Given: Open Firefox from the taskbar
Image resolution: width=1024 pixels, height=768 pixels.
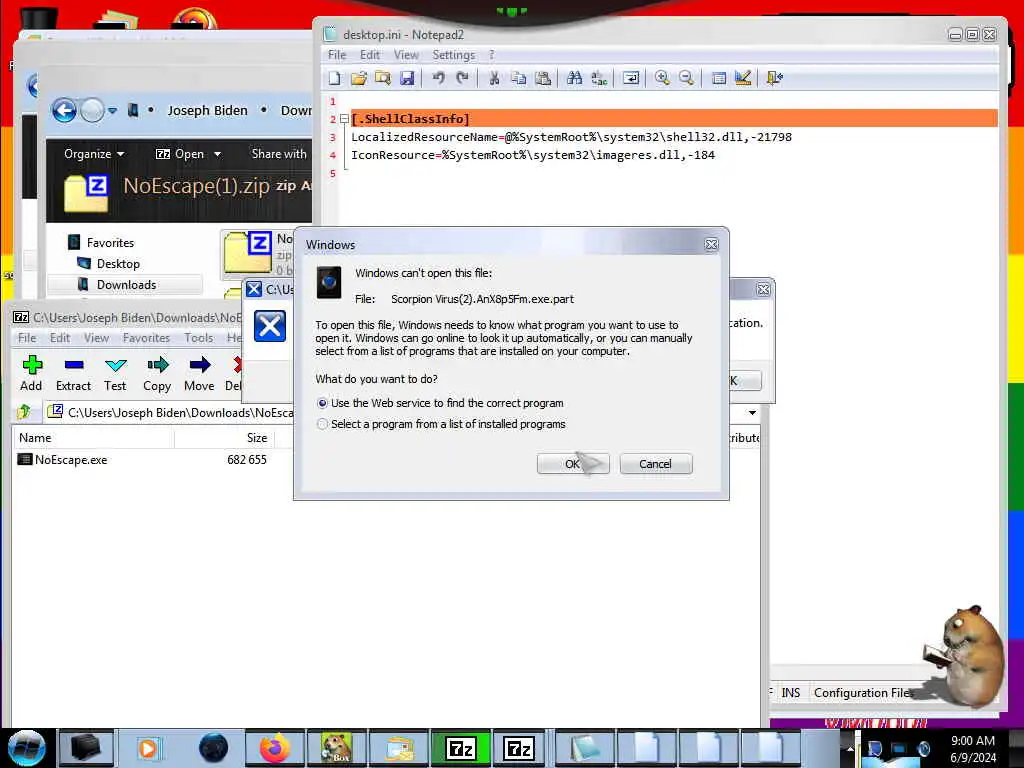Looking at the screenshot, I should [275, 748].
